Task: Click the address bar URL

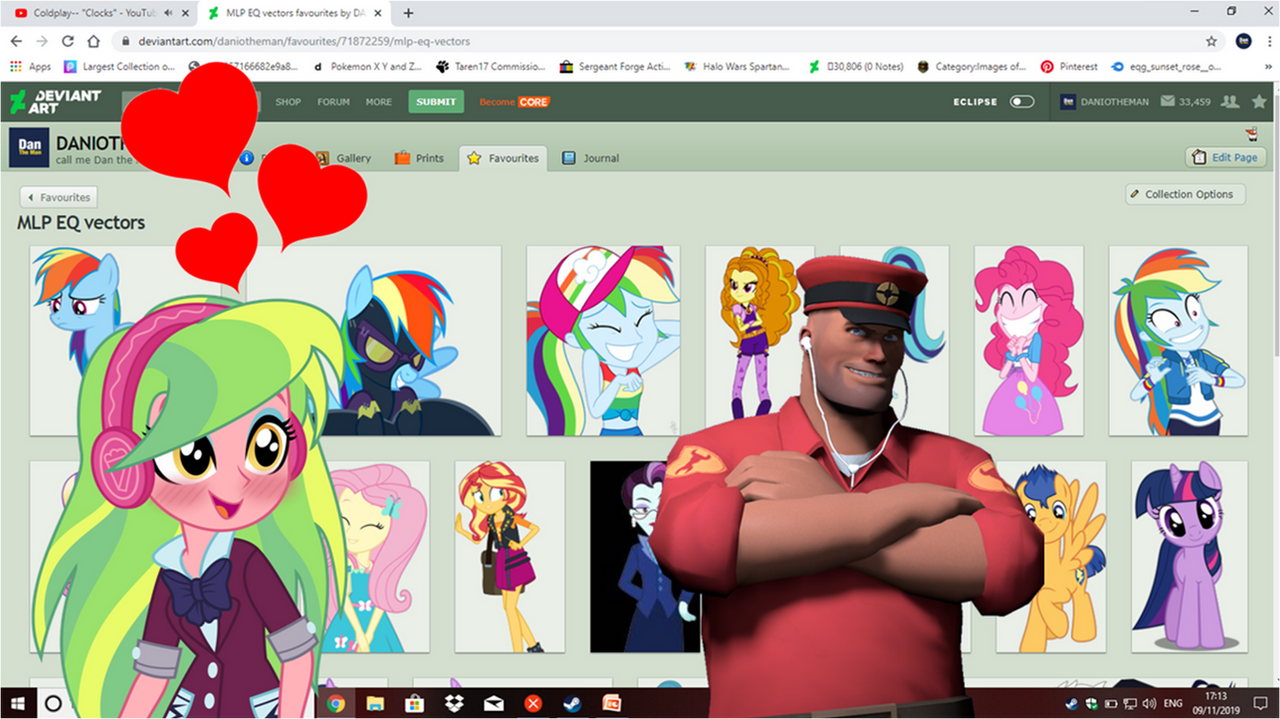Action: 303,42
